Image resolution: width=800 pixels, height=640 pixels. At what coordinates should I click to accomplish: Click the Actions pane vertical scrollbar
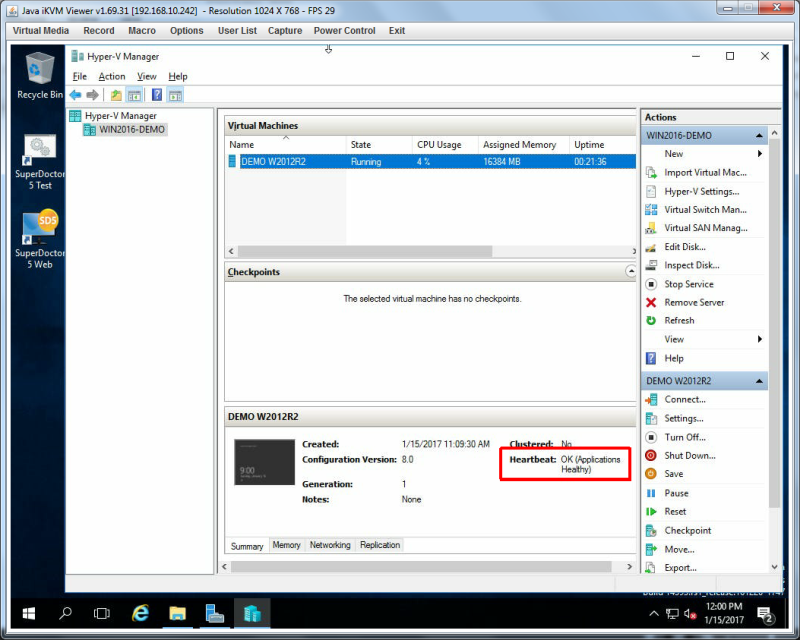click(774, 324)
